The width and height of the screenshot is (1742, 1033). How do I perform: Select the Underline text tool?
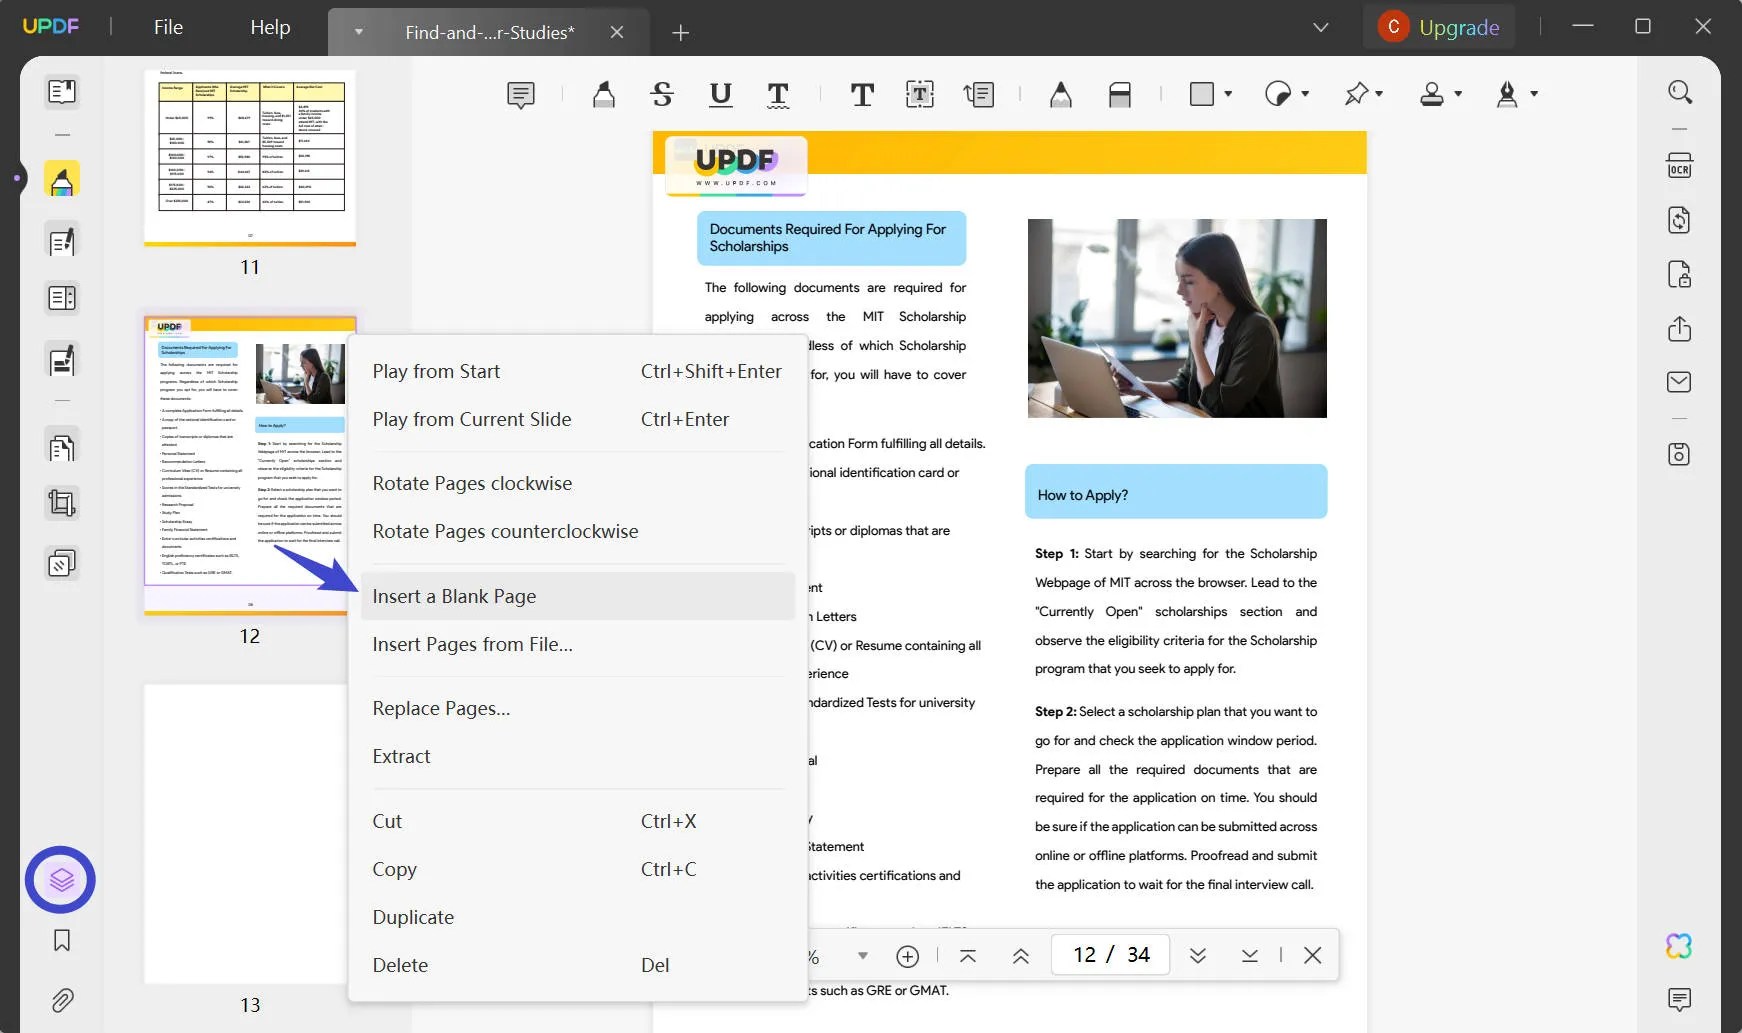(x=721, y=94)
